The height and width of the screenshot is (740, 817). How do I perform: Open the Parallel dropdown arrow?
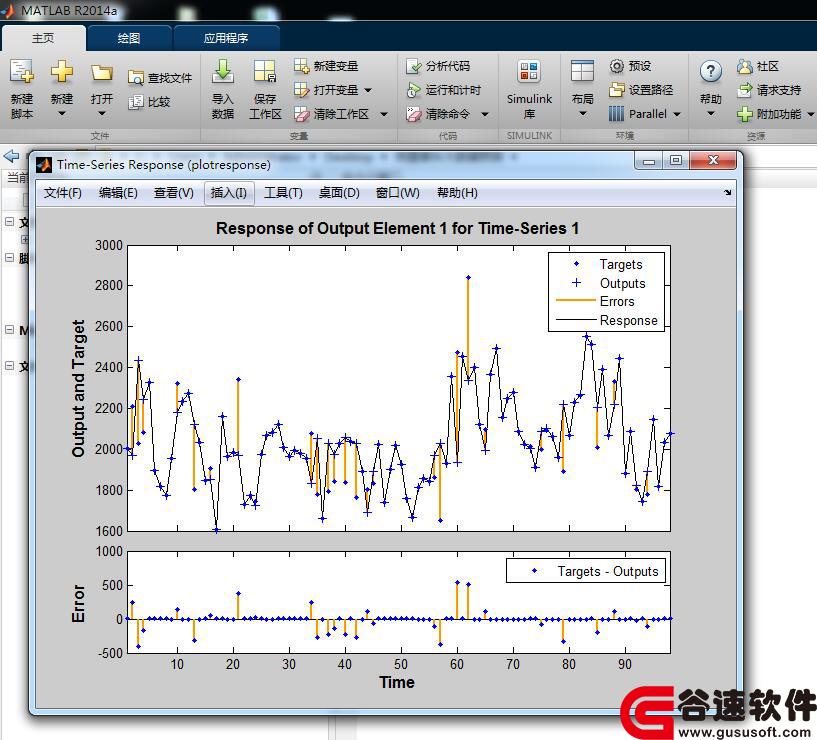pos(677,114)
